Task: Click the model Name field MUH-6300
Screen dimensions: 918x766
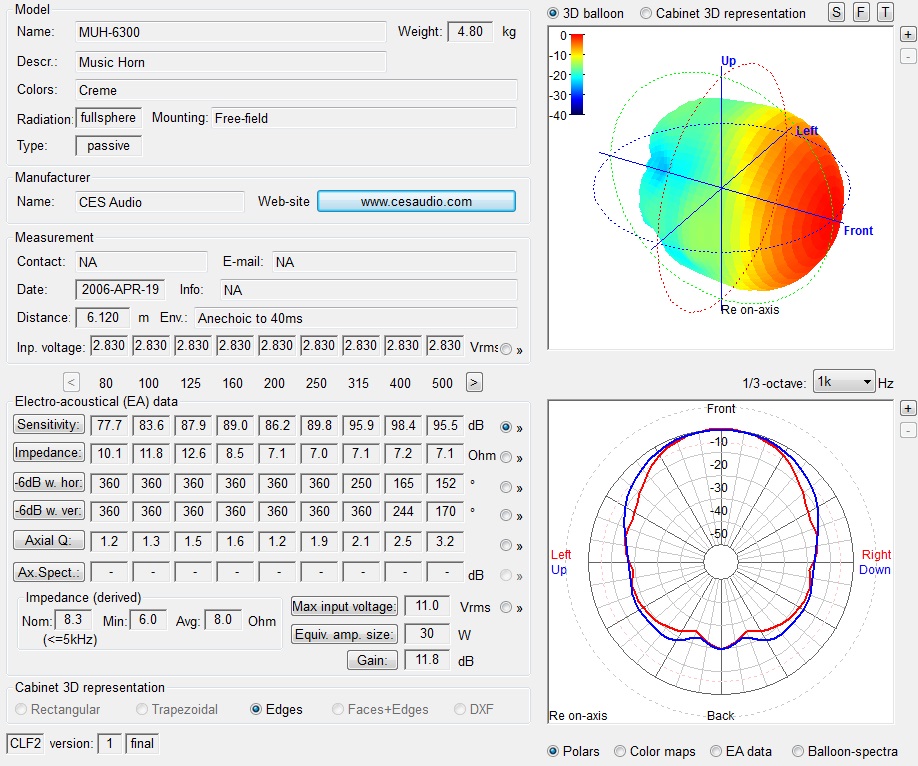Action: click(x=230, y=32)
